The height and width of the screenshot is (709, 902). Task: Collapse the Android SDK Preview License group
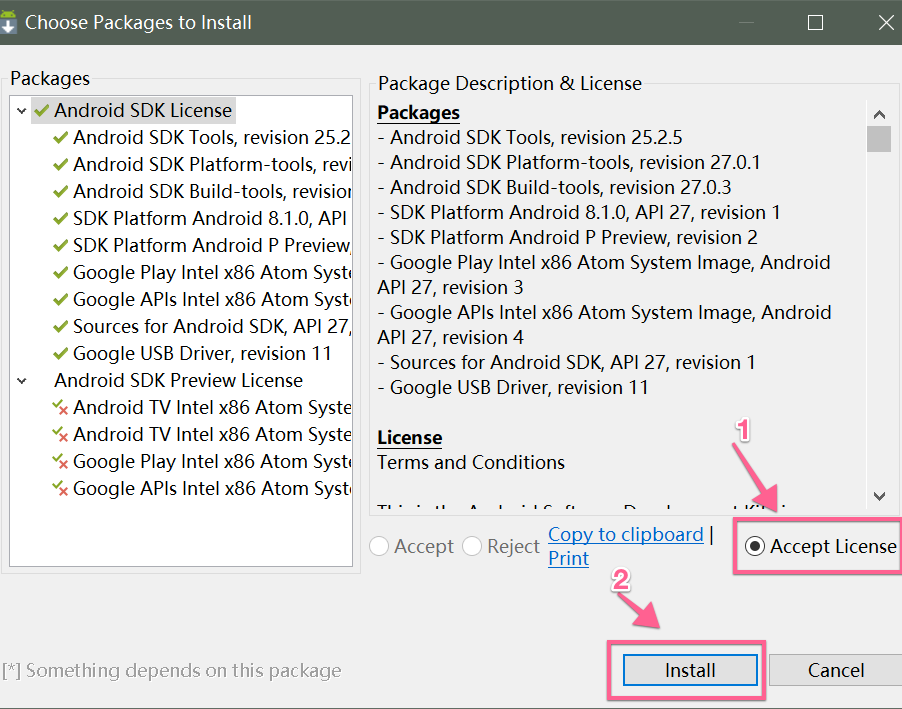click(22, 381)
